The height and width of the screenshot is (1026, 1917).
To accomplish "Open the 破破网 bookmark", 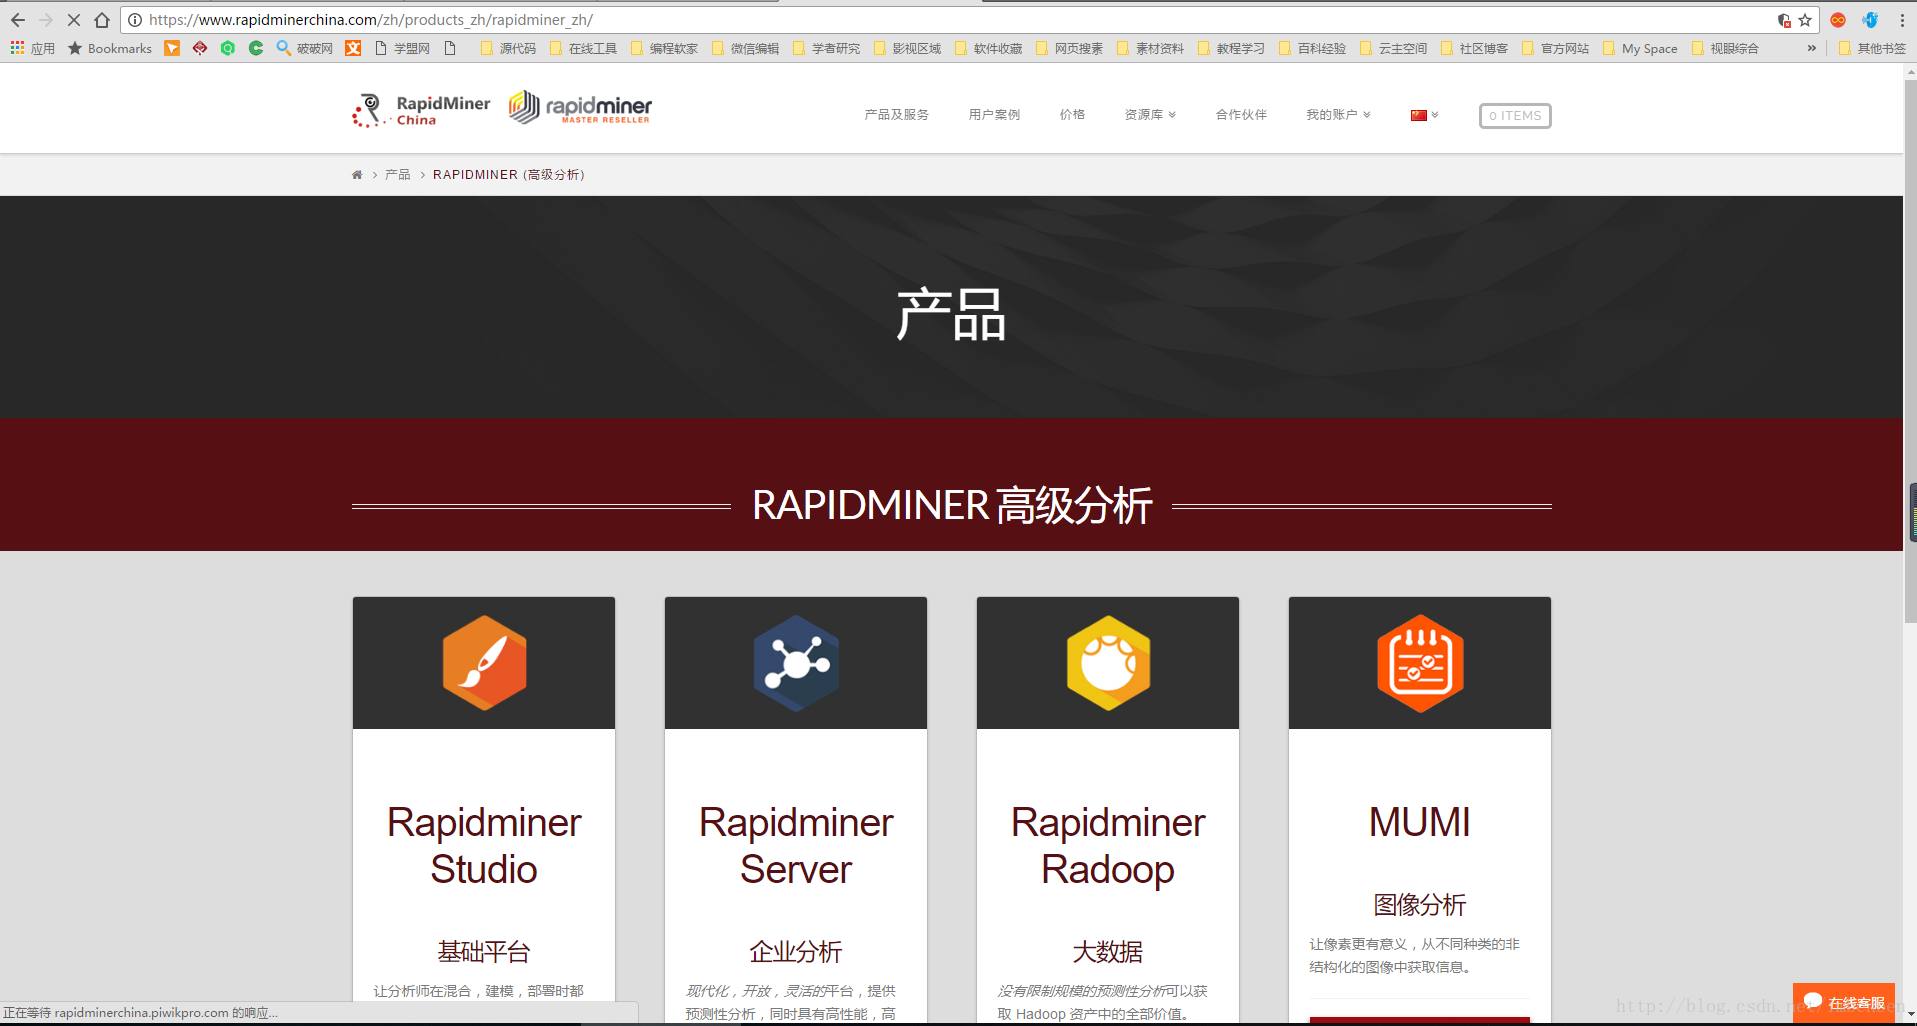I will [305, 48].
